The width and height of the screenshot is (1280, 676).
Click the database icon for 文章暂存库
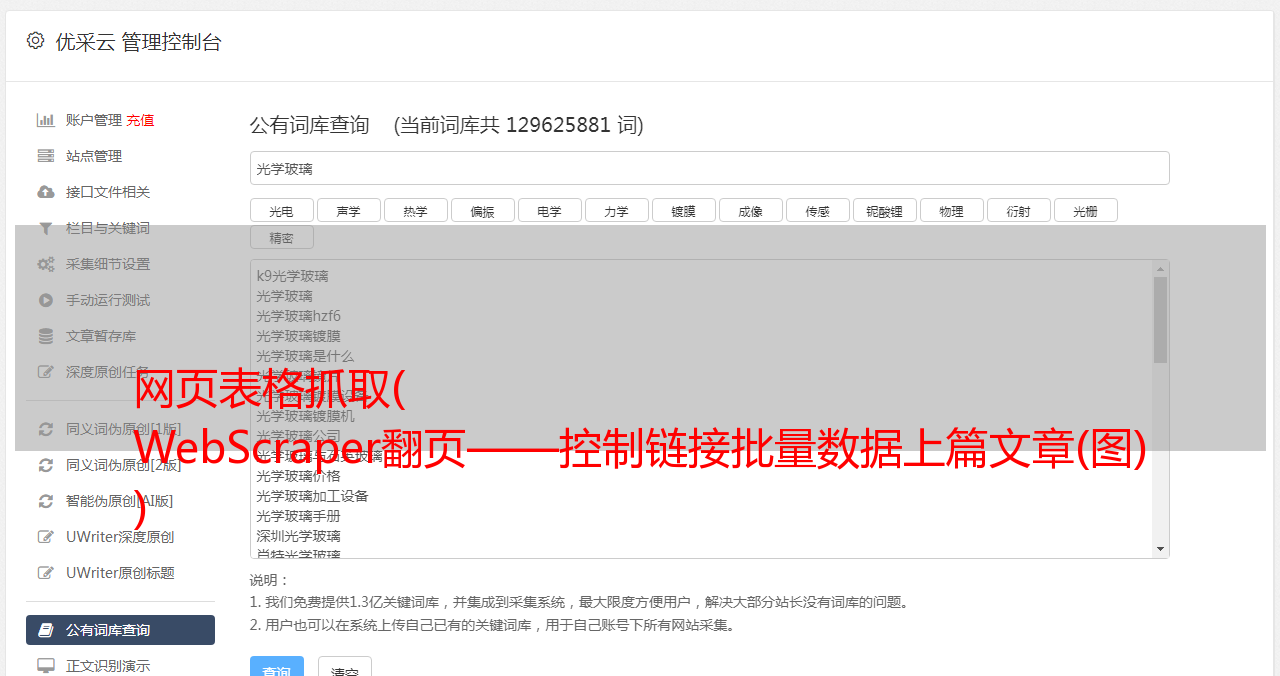coord(46,336)
